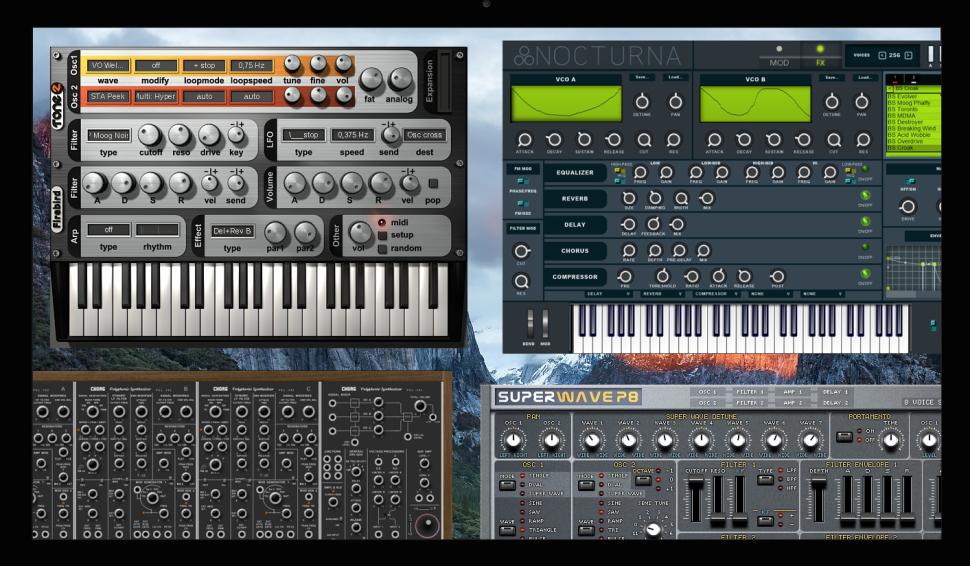Click Firebird Osc1 tune knob
The image size is (970, 566).
292,64
